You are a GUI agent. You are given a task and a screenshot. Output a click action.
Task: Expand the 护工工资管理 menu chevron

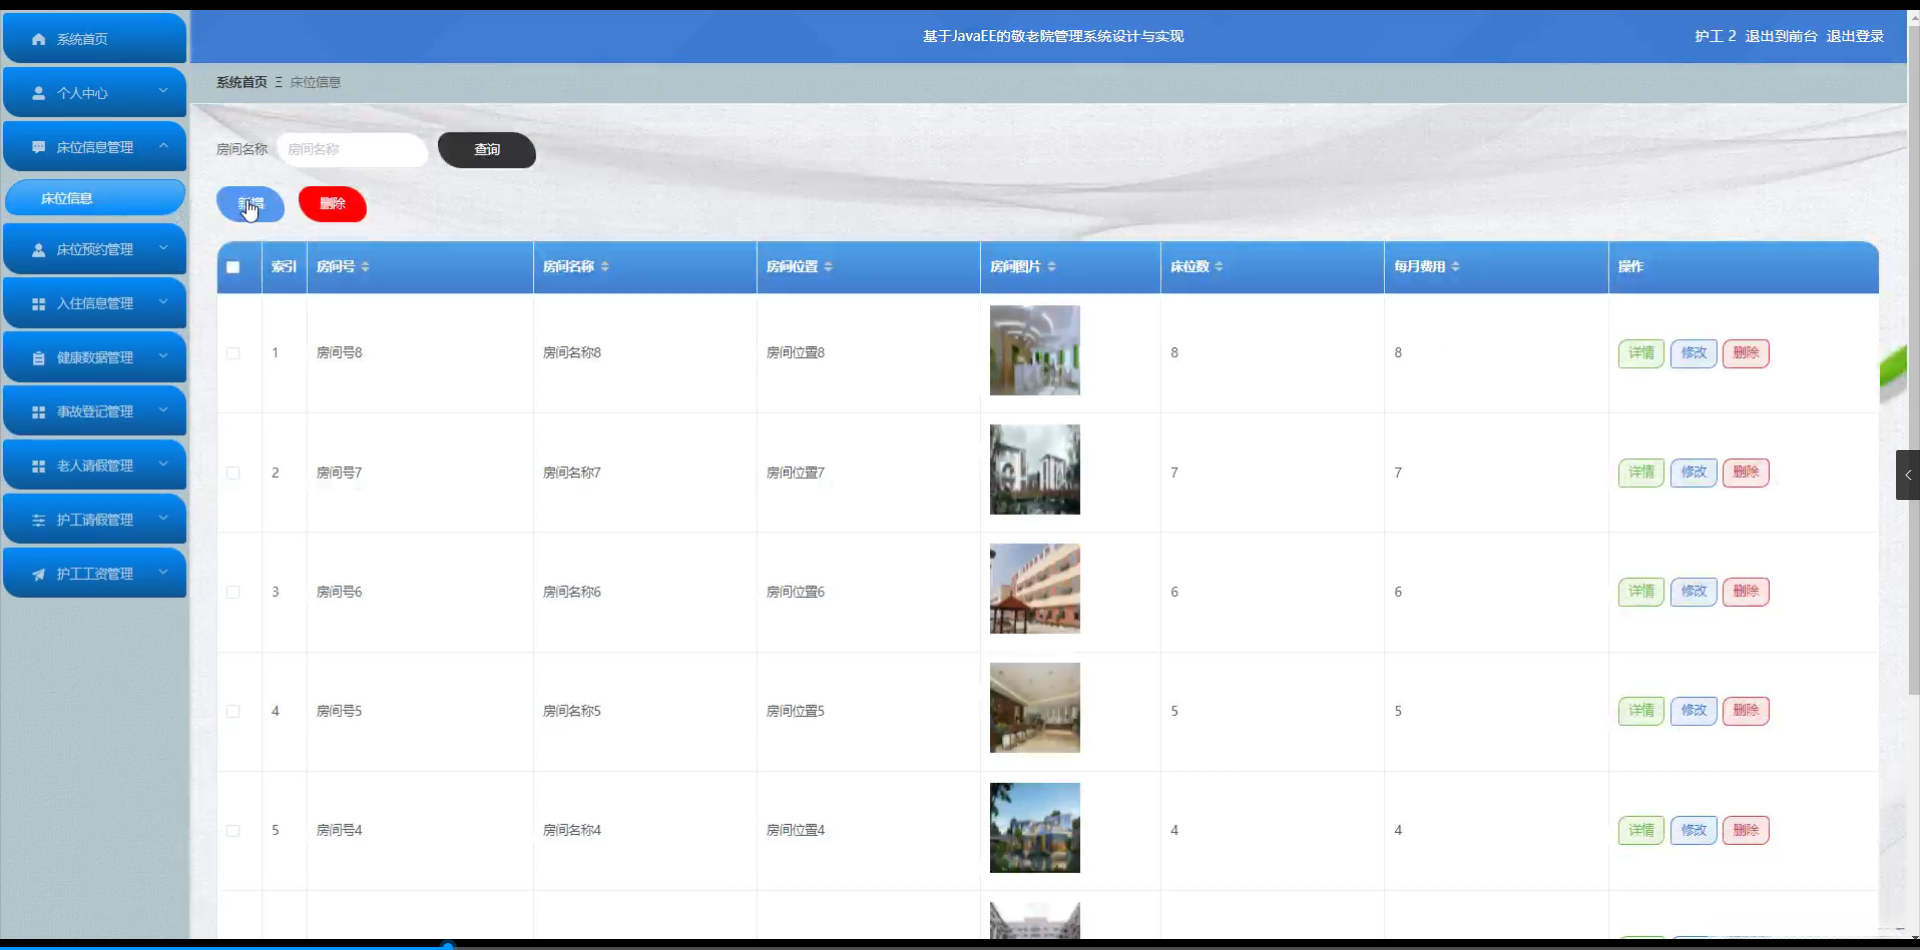point(163,572)
